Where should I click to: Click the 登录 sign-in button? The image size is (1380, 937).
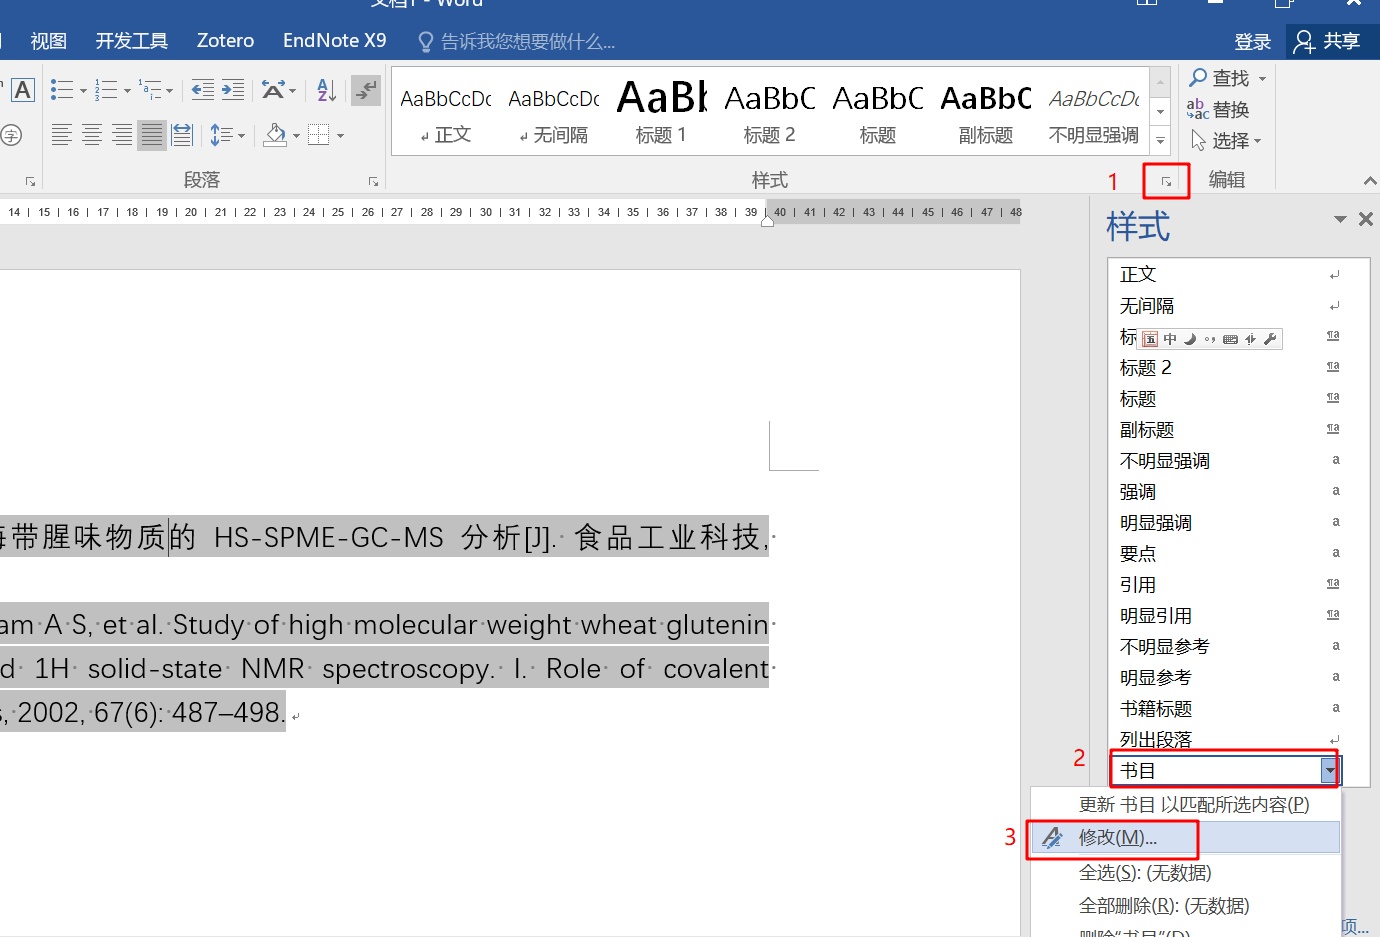pos(1252,41)
